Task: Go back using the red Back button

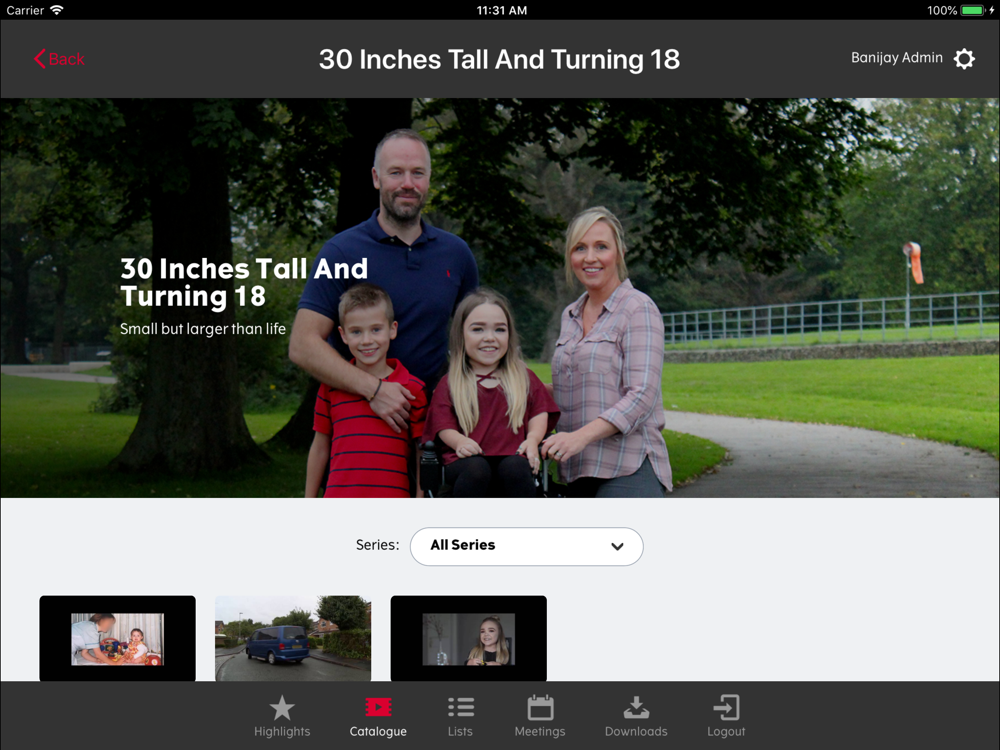Action: (x=59, y=59)
